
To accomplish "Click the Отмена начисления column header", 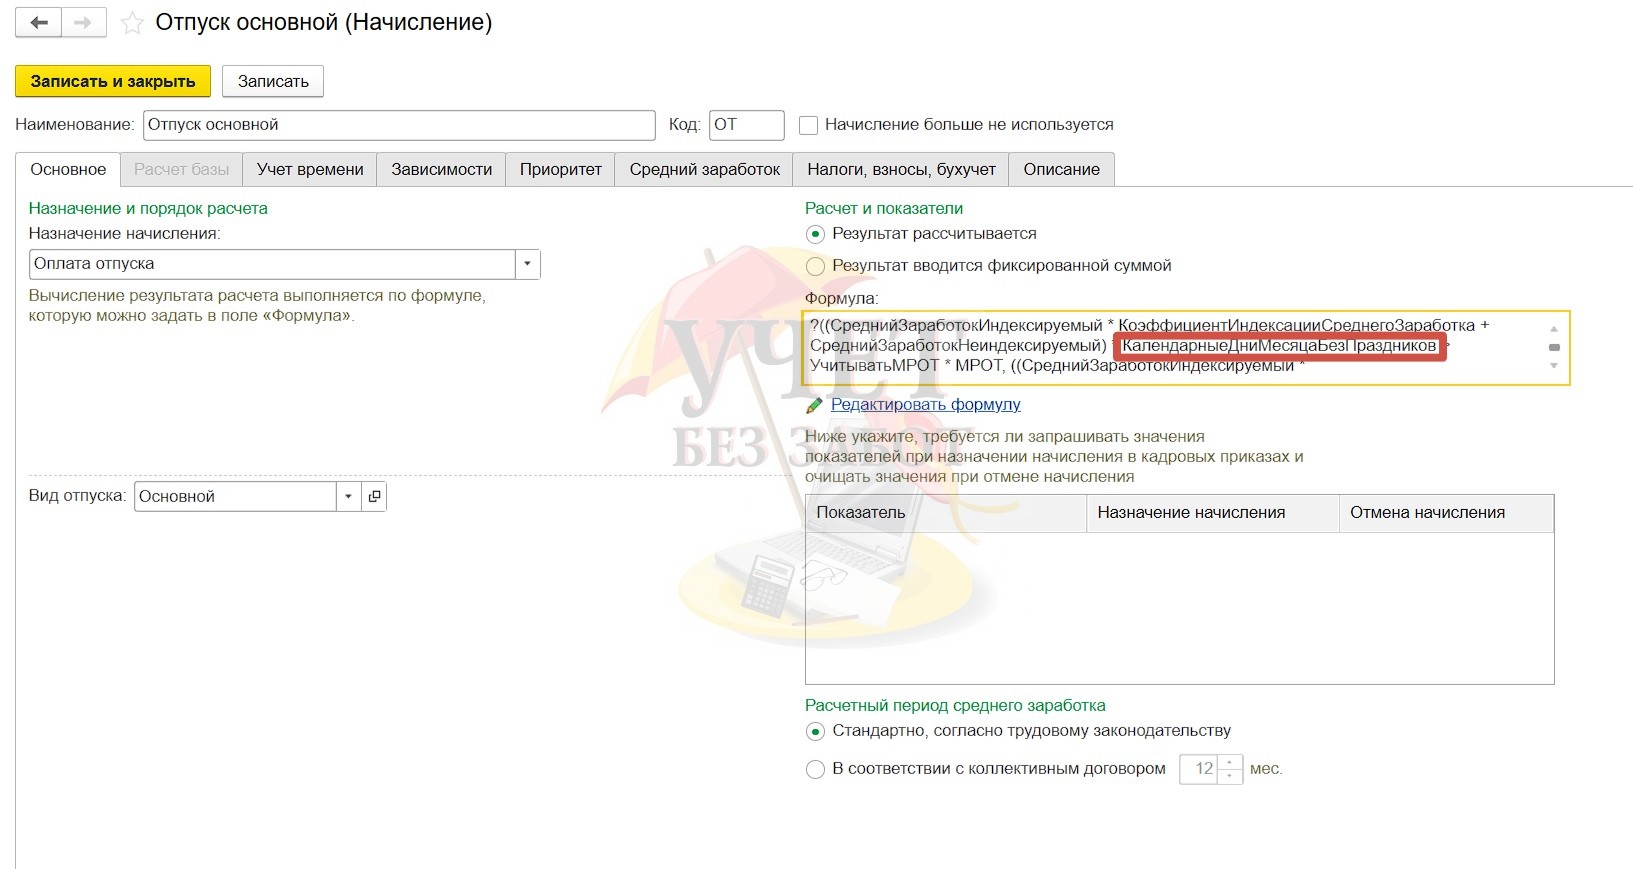I will [x=1446, y=513].
